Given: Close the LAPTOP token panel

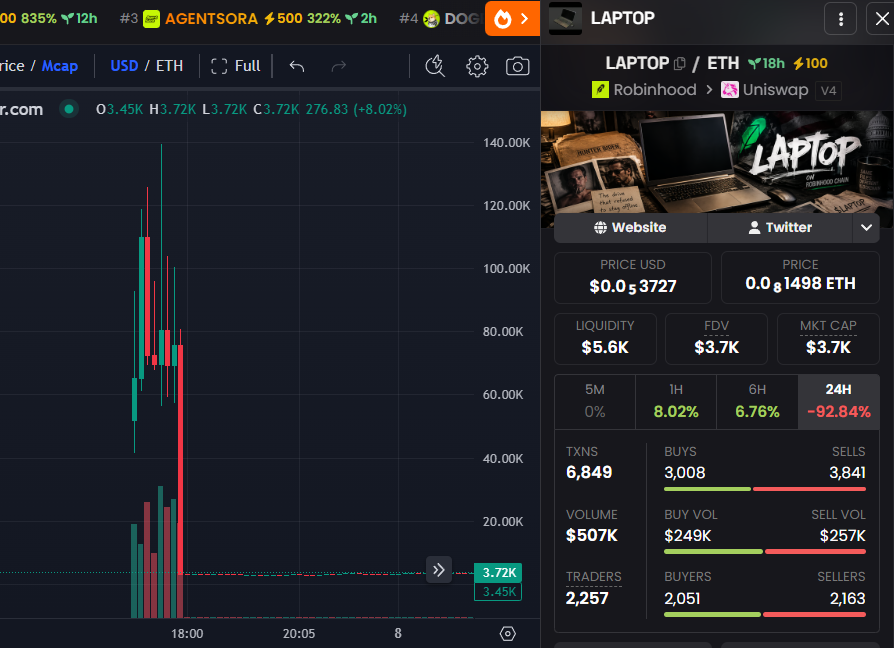Looking at the screenshot, I should click(x=881, y=19).
